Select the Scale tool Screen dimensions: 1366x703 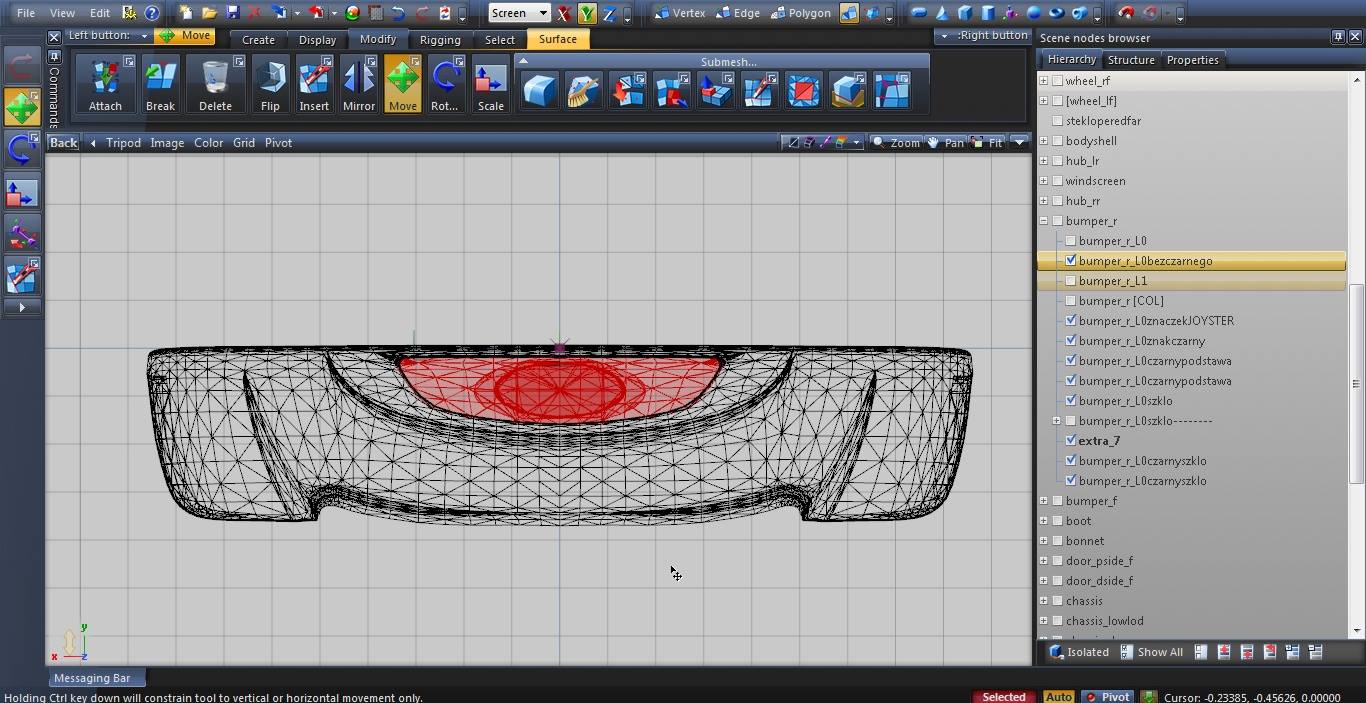(490, 84)
